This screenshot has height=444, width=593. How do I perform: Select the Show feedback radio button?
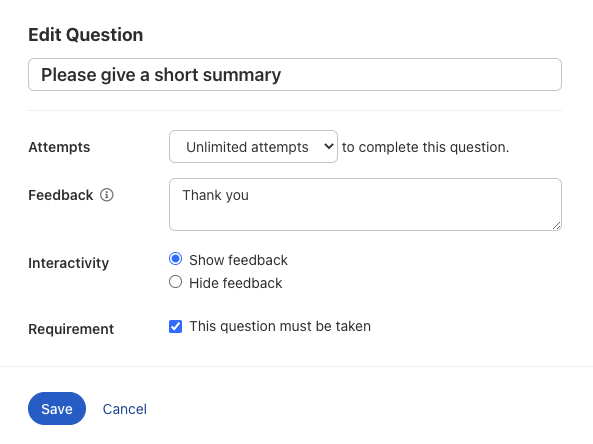coord(175,259)
